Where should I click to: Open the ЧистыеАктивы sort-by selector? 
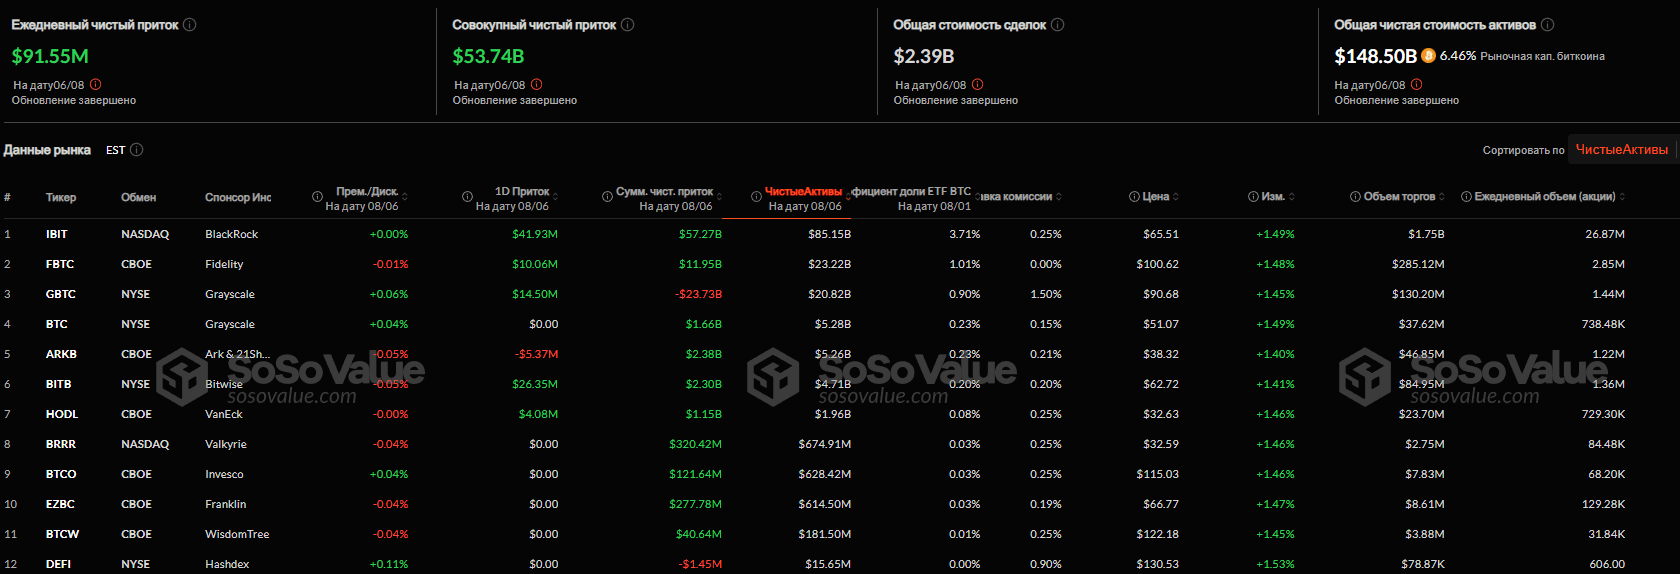1621,150
